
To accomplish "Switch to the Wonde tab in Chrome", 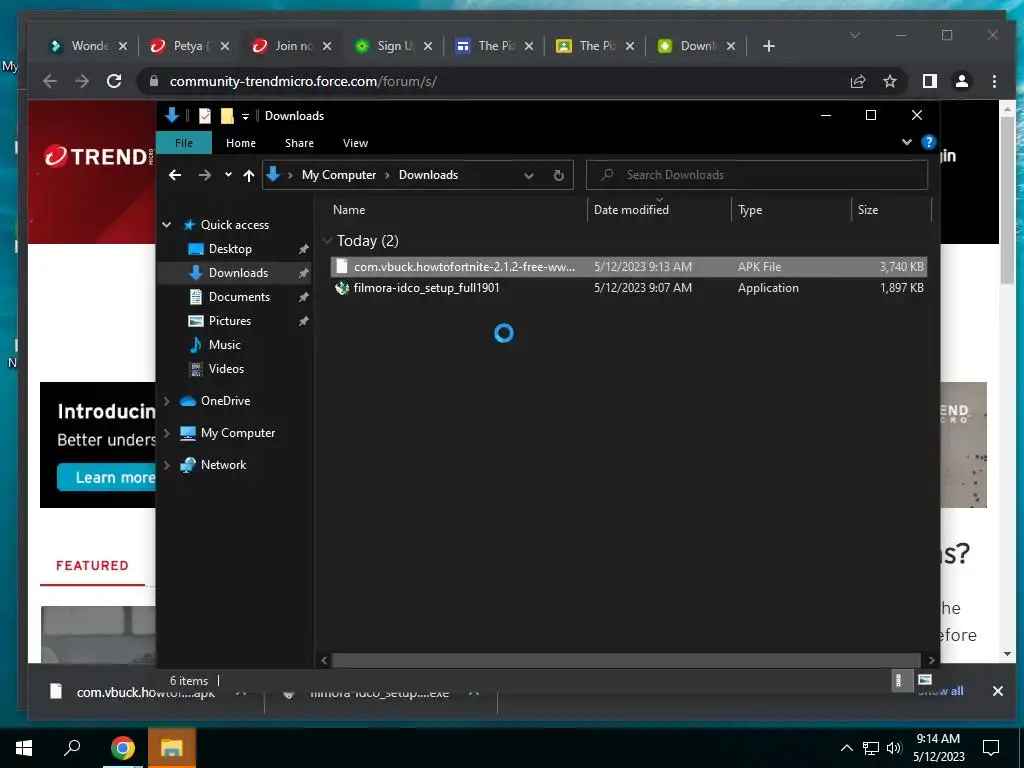I will (88, 46).
